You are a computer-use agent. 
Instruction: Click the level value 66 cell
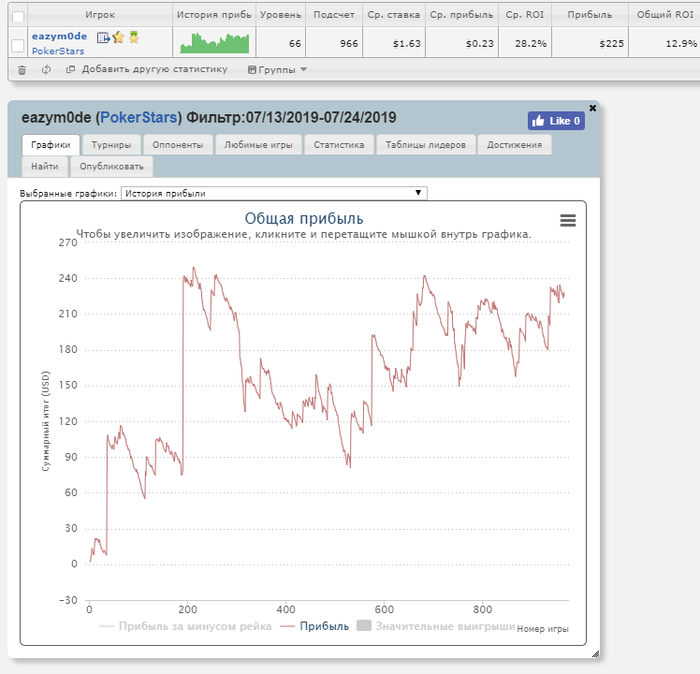tap(280, 43)
